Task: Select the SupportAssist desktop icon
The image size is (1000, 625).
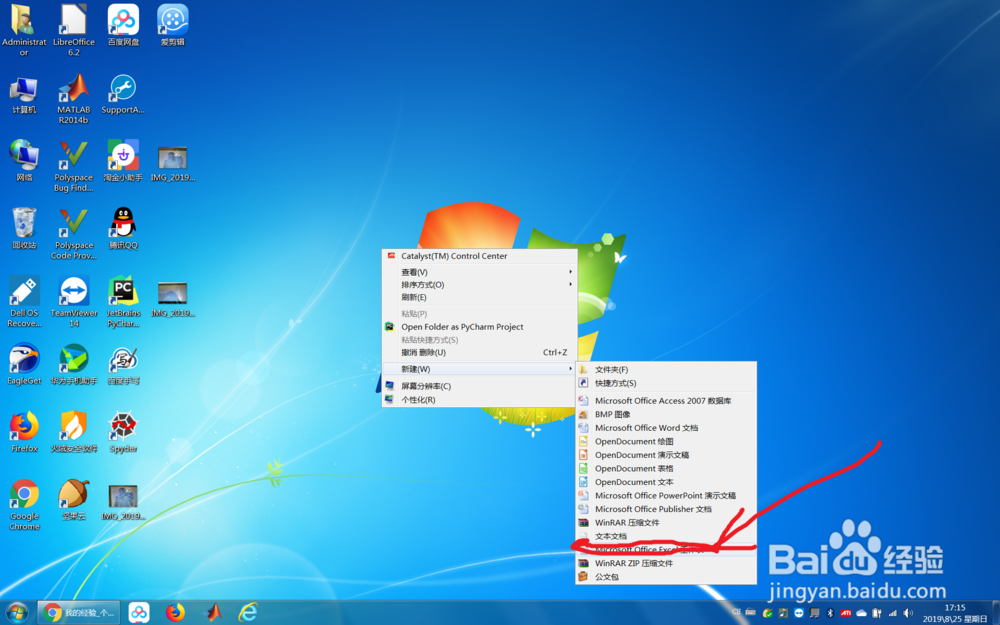Action: click(122, 94)
